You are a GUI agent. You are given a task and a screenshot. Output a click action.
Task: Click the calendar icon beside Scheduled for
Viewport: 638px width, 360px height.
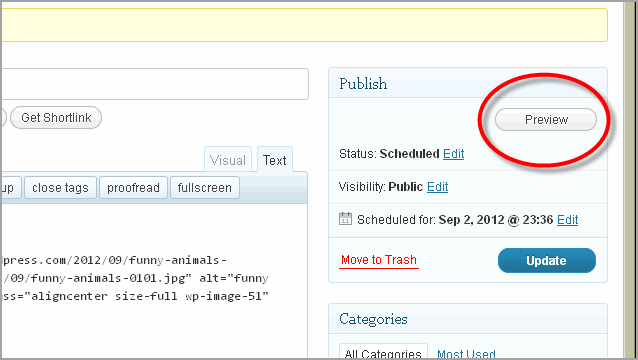click(x=345, y=219)
